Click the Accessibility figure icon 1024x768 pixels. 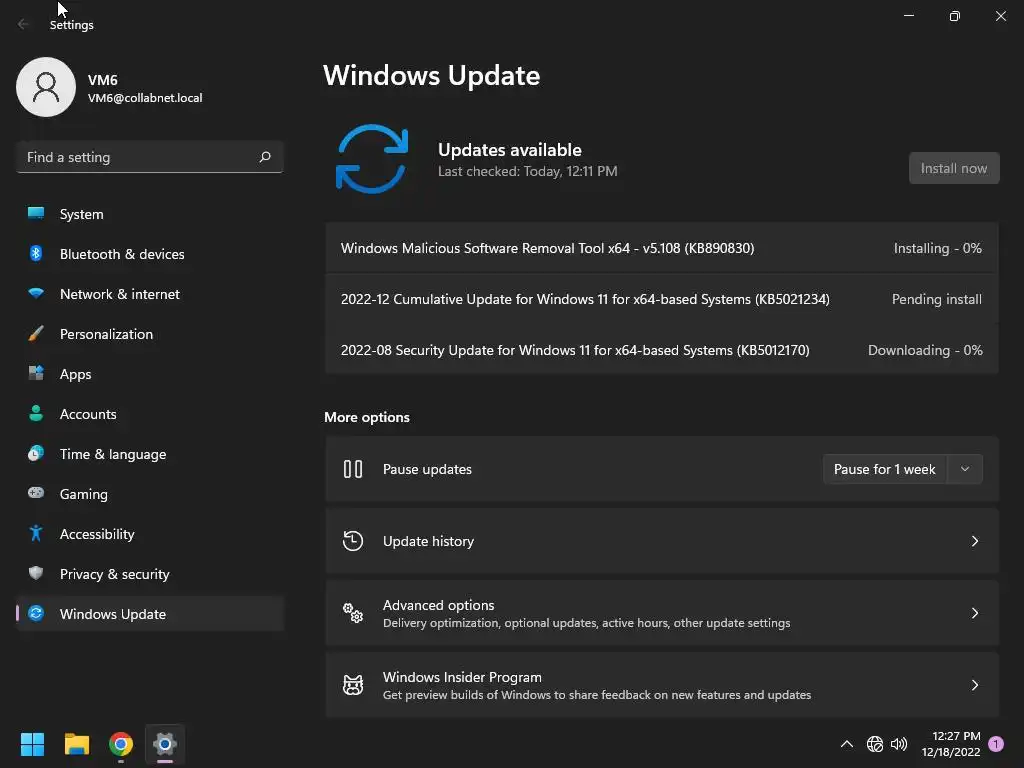(36, 534)
